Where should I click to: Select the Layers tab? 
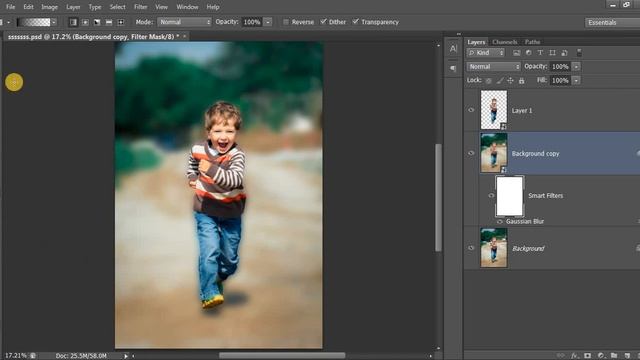476,42
